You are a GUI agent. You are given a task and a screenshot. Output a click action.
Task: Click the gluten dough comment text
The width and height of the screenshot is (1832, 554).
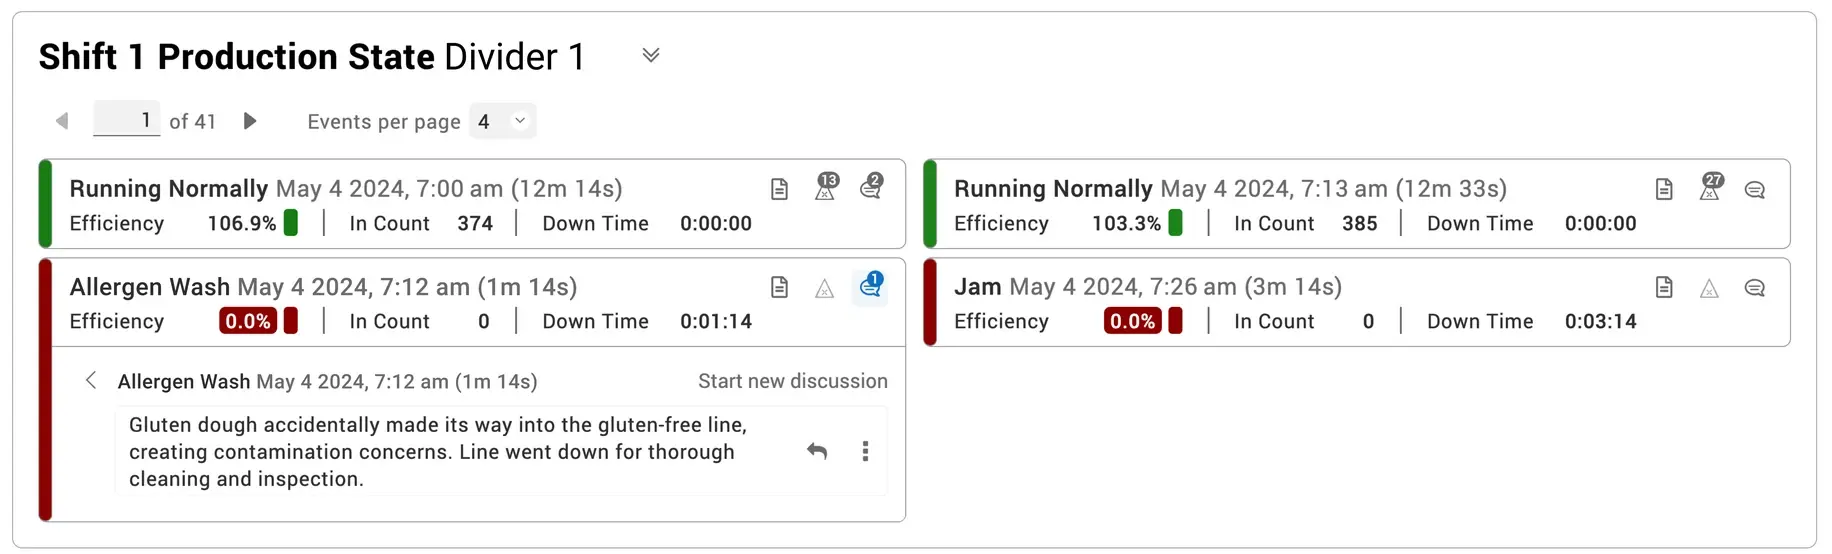click(x=438, y=452)
